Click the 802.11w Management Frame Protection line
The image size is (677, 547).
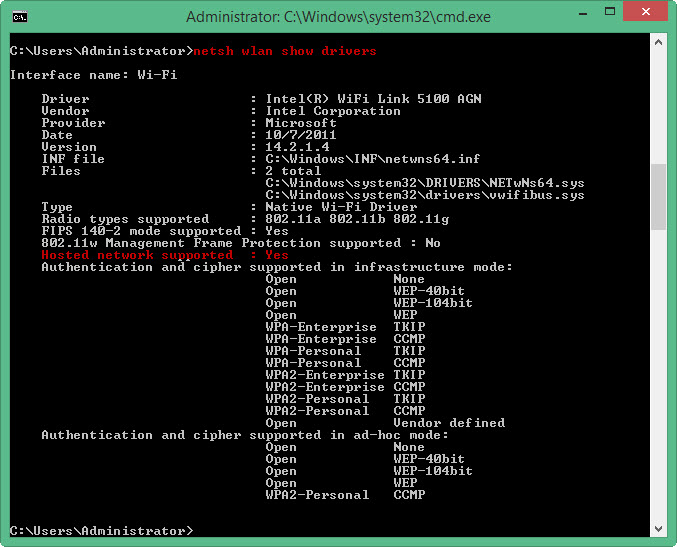point(241,243)
